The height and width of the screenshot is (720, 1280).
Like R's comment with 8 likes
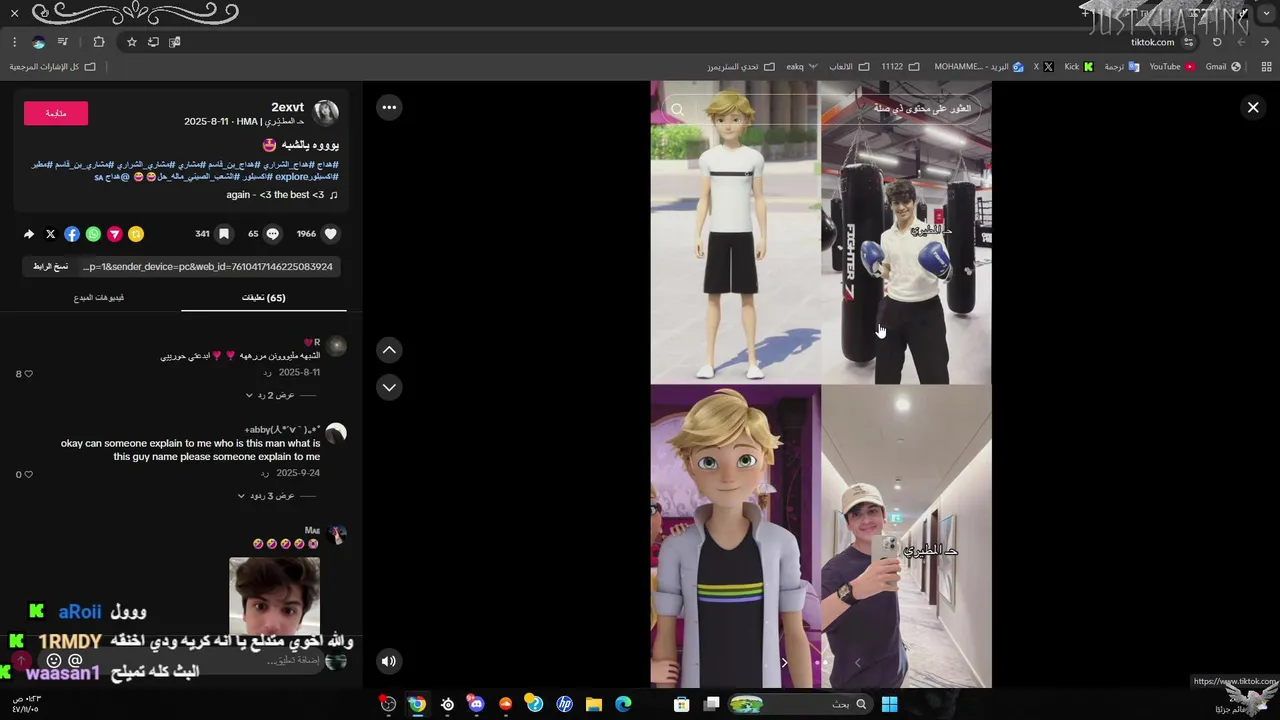click(x=27, y=374)
